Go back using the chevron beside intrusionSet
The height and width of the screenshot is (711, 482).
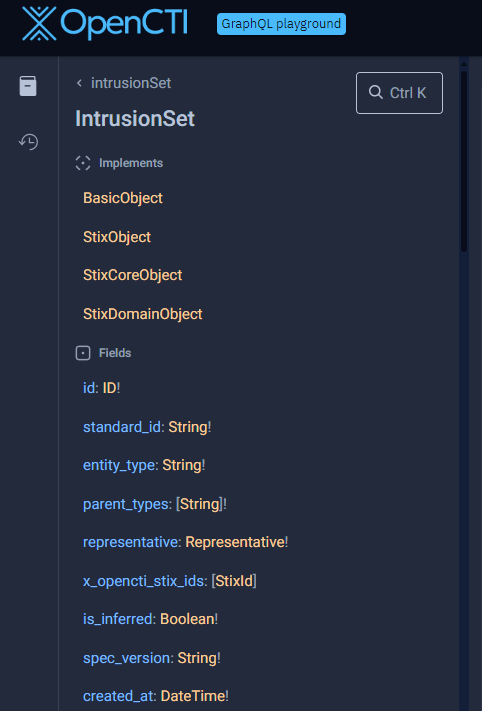pyautogui.click(x=79, y=83)
